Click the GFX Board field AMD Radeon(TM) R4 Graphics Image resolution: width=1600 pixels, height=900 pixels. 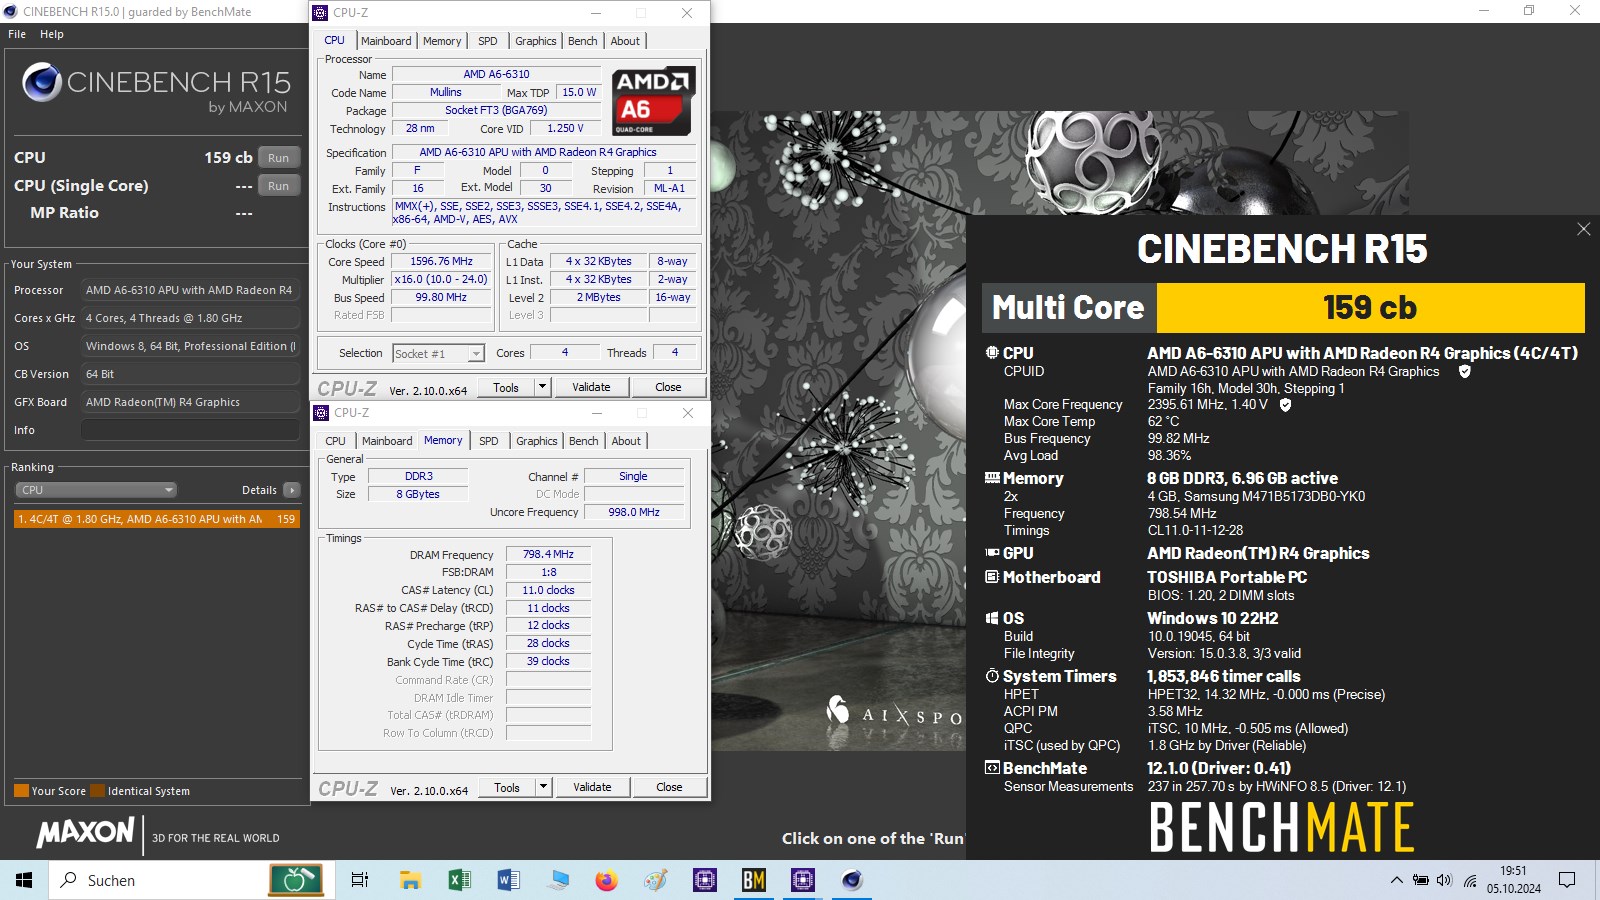190,402
